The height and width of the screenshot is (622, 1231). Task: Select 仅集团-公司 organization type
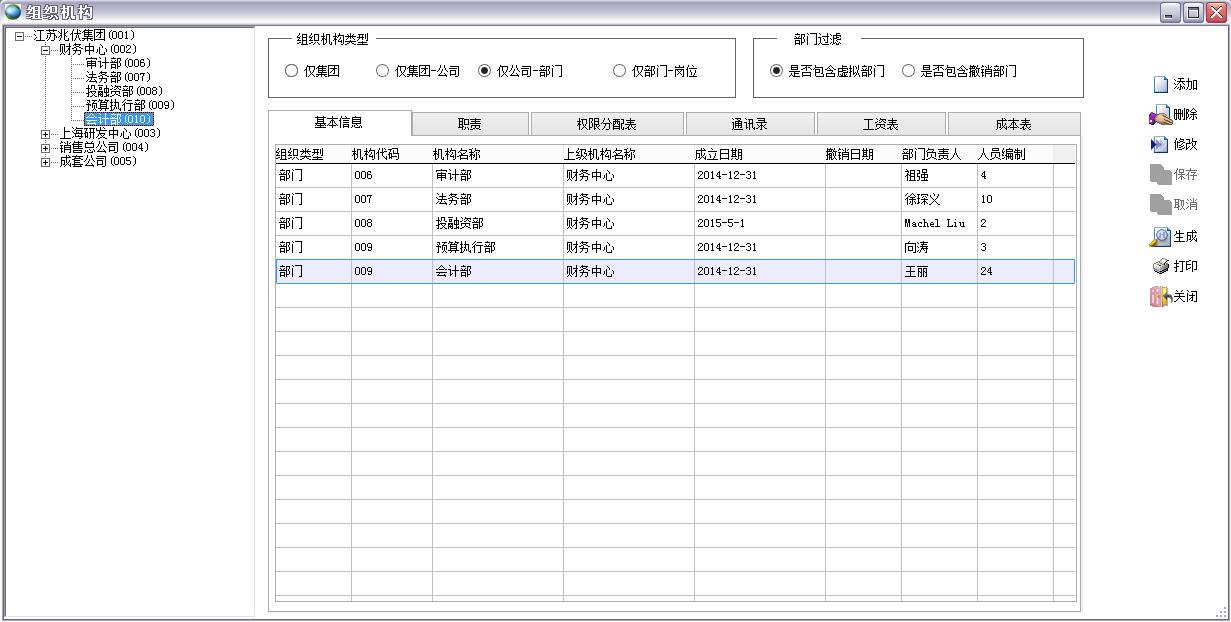point(383,71)
